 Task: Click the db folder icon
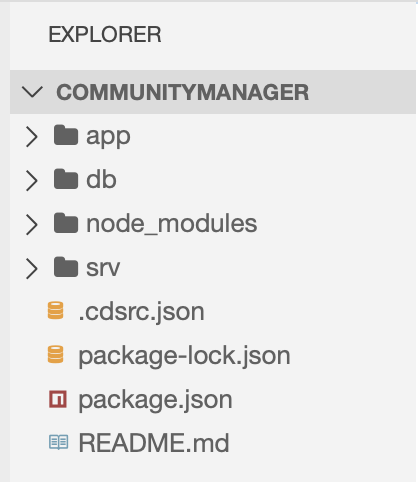pyautogui.click(x=66, y=179)
